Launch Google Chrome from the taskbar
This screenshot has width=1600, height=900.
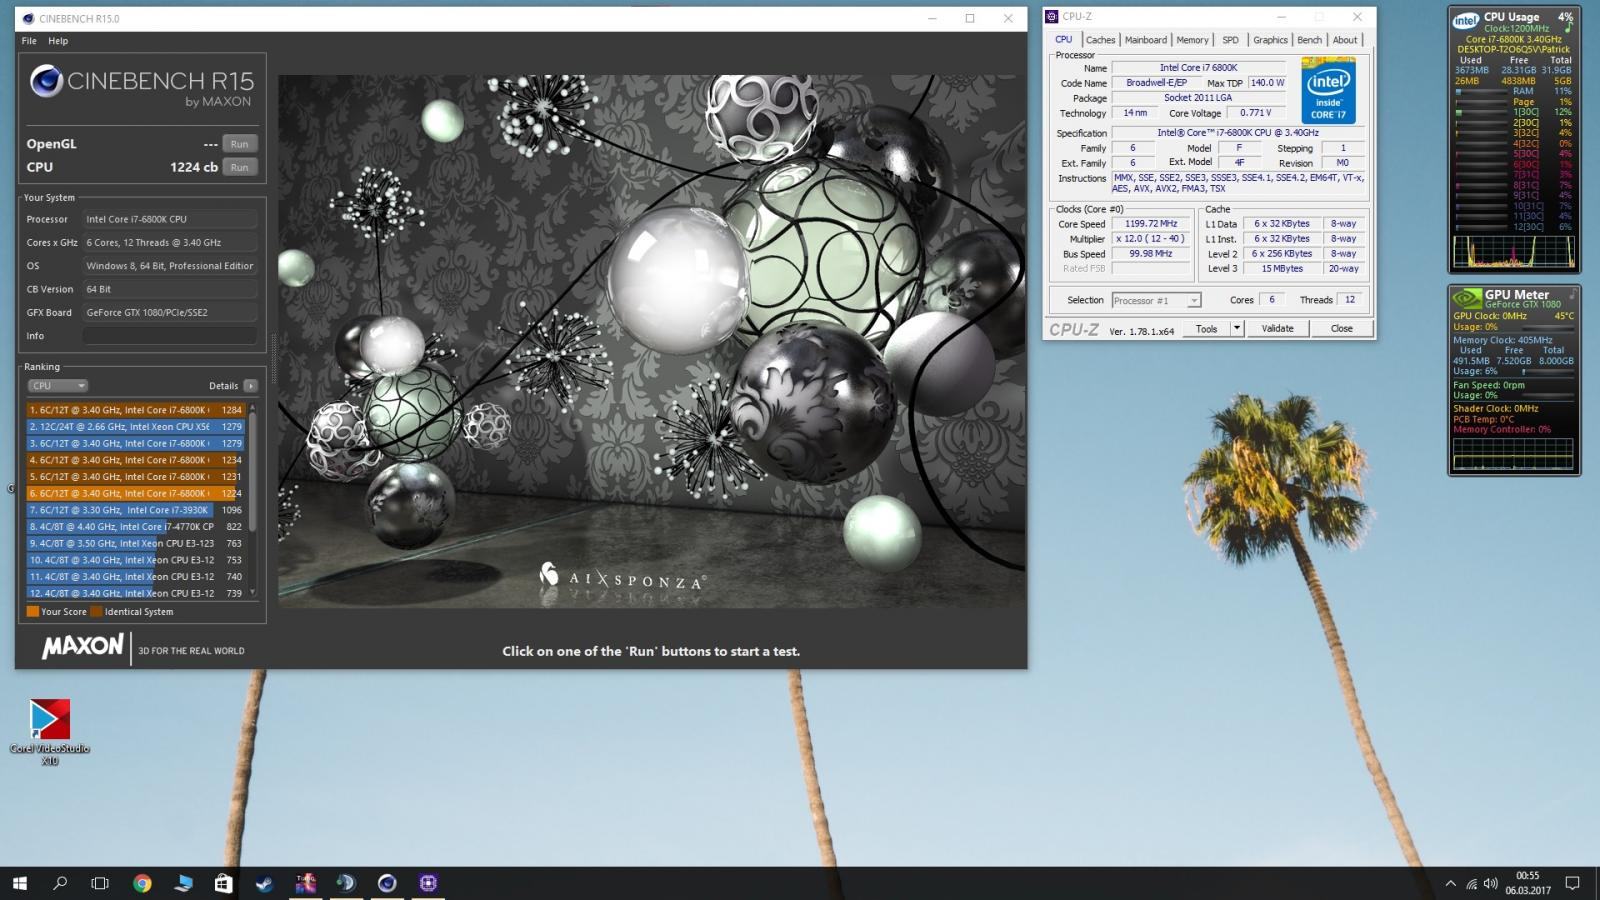pos(142,883)
